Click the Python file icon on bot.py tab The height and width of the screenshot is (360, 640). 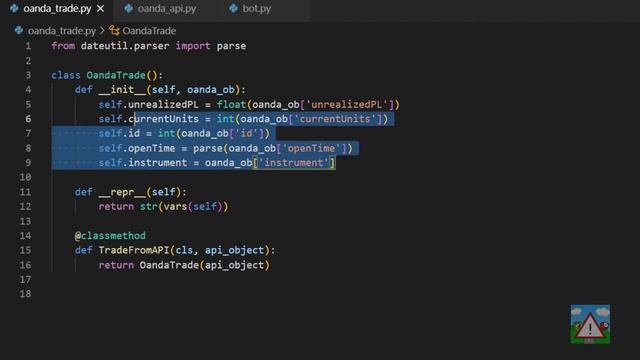coord(233,8)
